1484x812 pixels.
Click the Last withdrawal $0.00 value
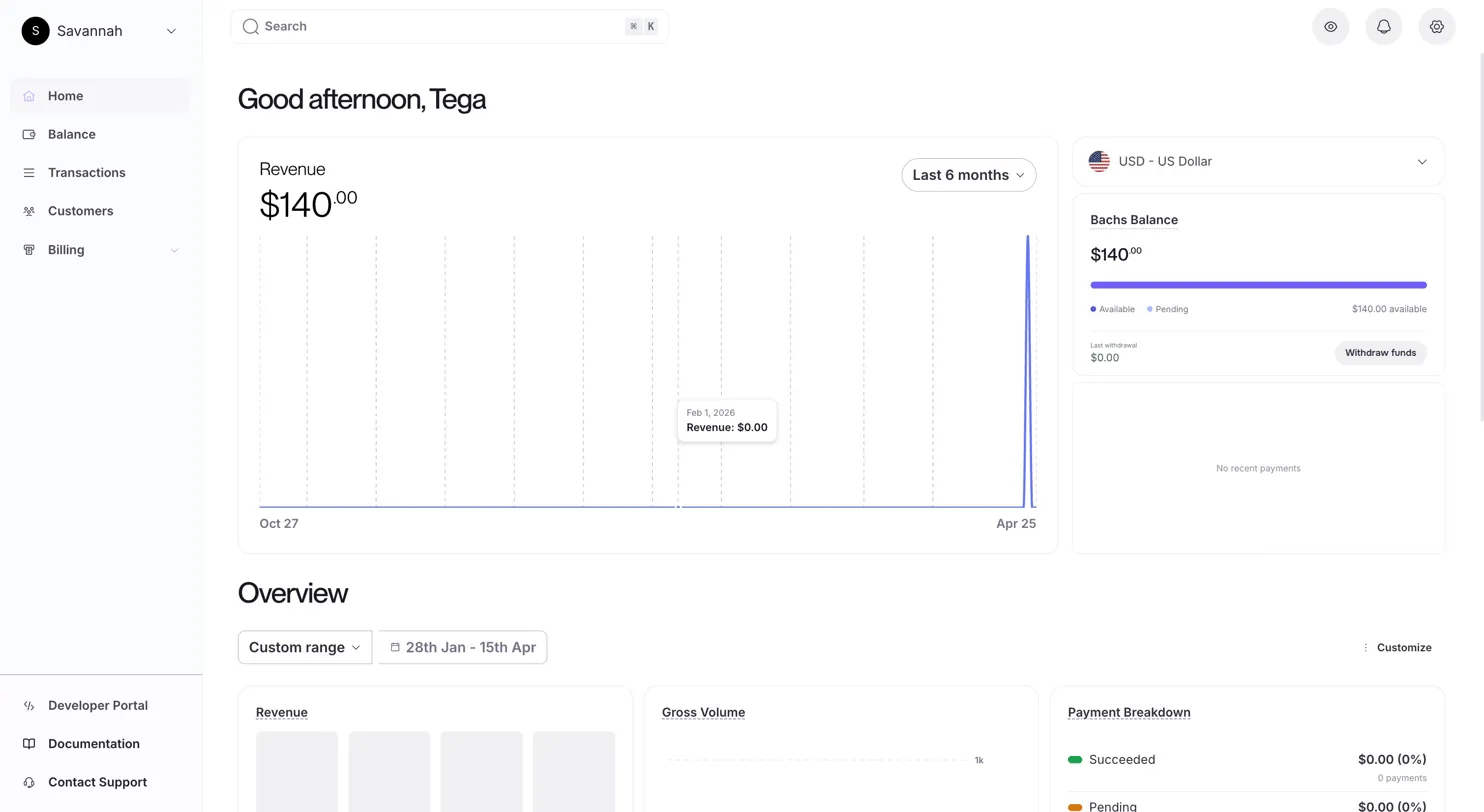pyautogui.click(x=1105, y=358)
